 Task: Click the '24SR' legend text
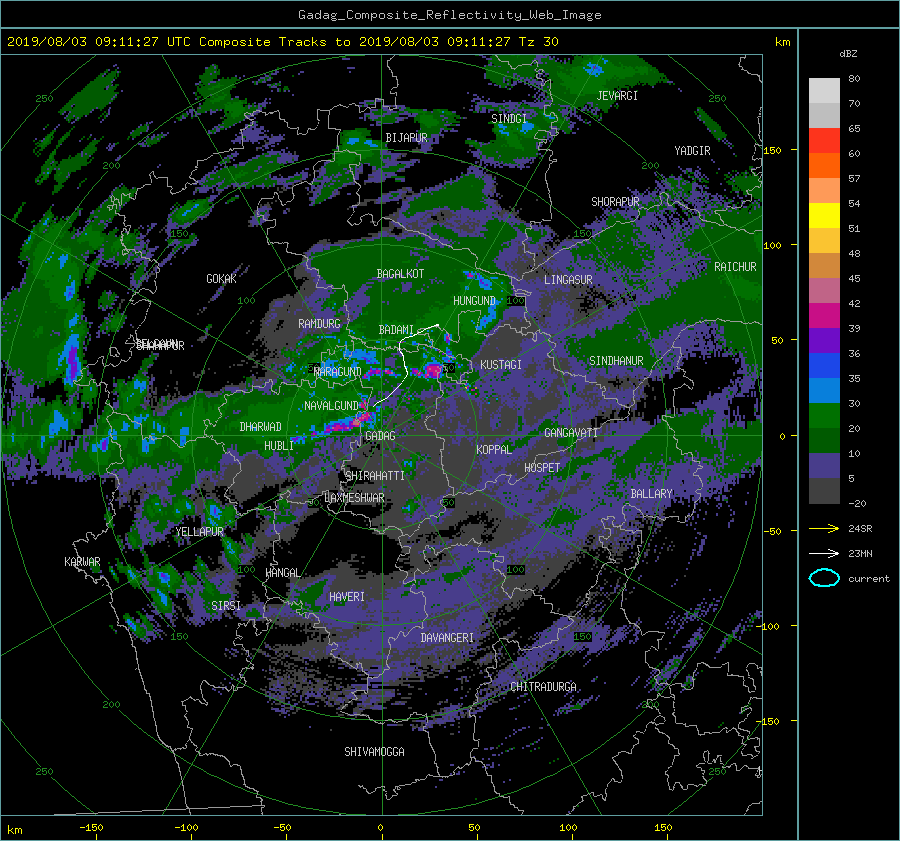pyautogui.click(x=860, y=529)
